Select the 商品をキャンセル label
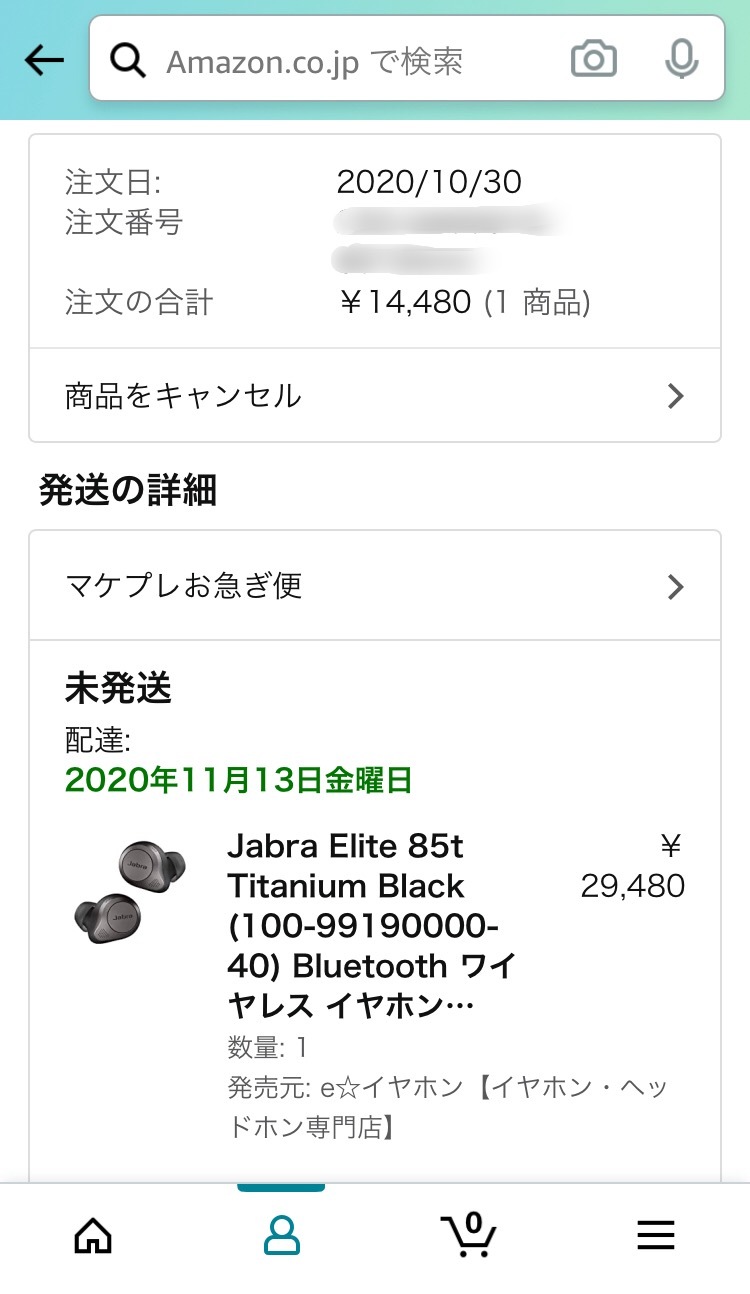750x1294 pixels. [x=183, y=396]
